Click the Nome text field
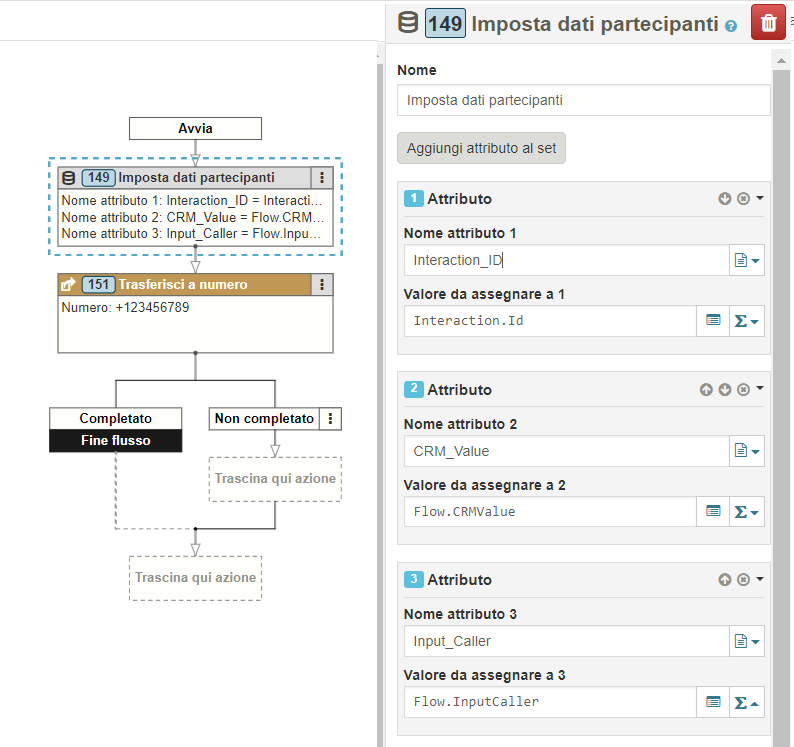 (583, 100)
